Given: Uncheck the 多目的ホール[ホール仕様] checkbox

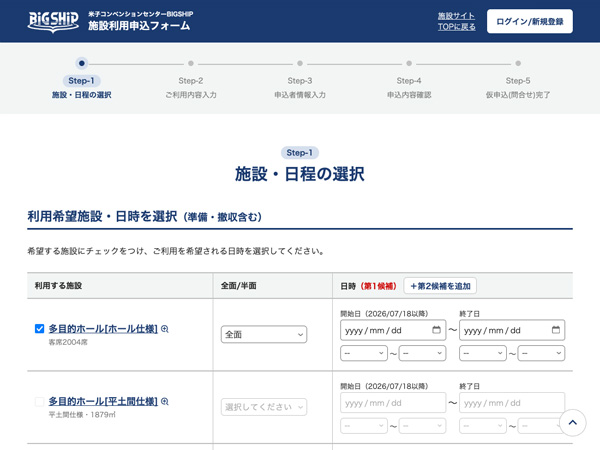Looking at the screenshot, I should point(39,329).
